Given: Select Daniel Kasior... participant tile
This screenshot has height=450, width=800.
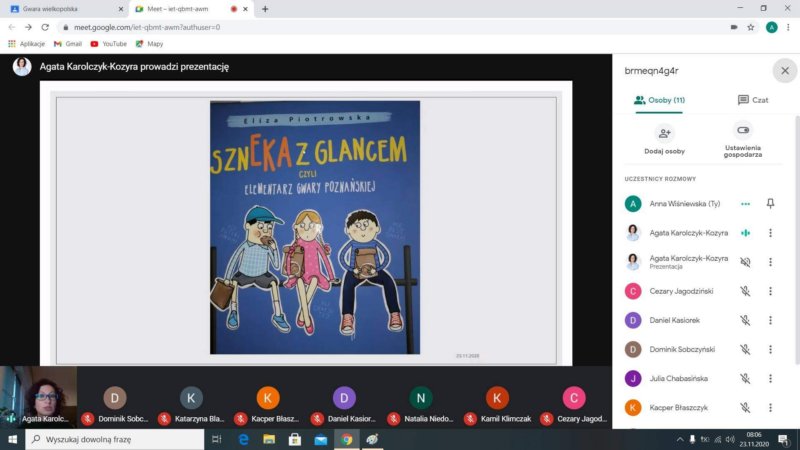Looking at the screenshot, I should coord(344,397).
